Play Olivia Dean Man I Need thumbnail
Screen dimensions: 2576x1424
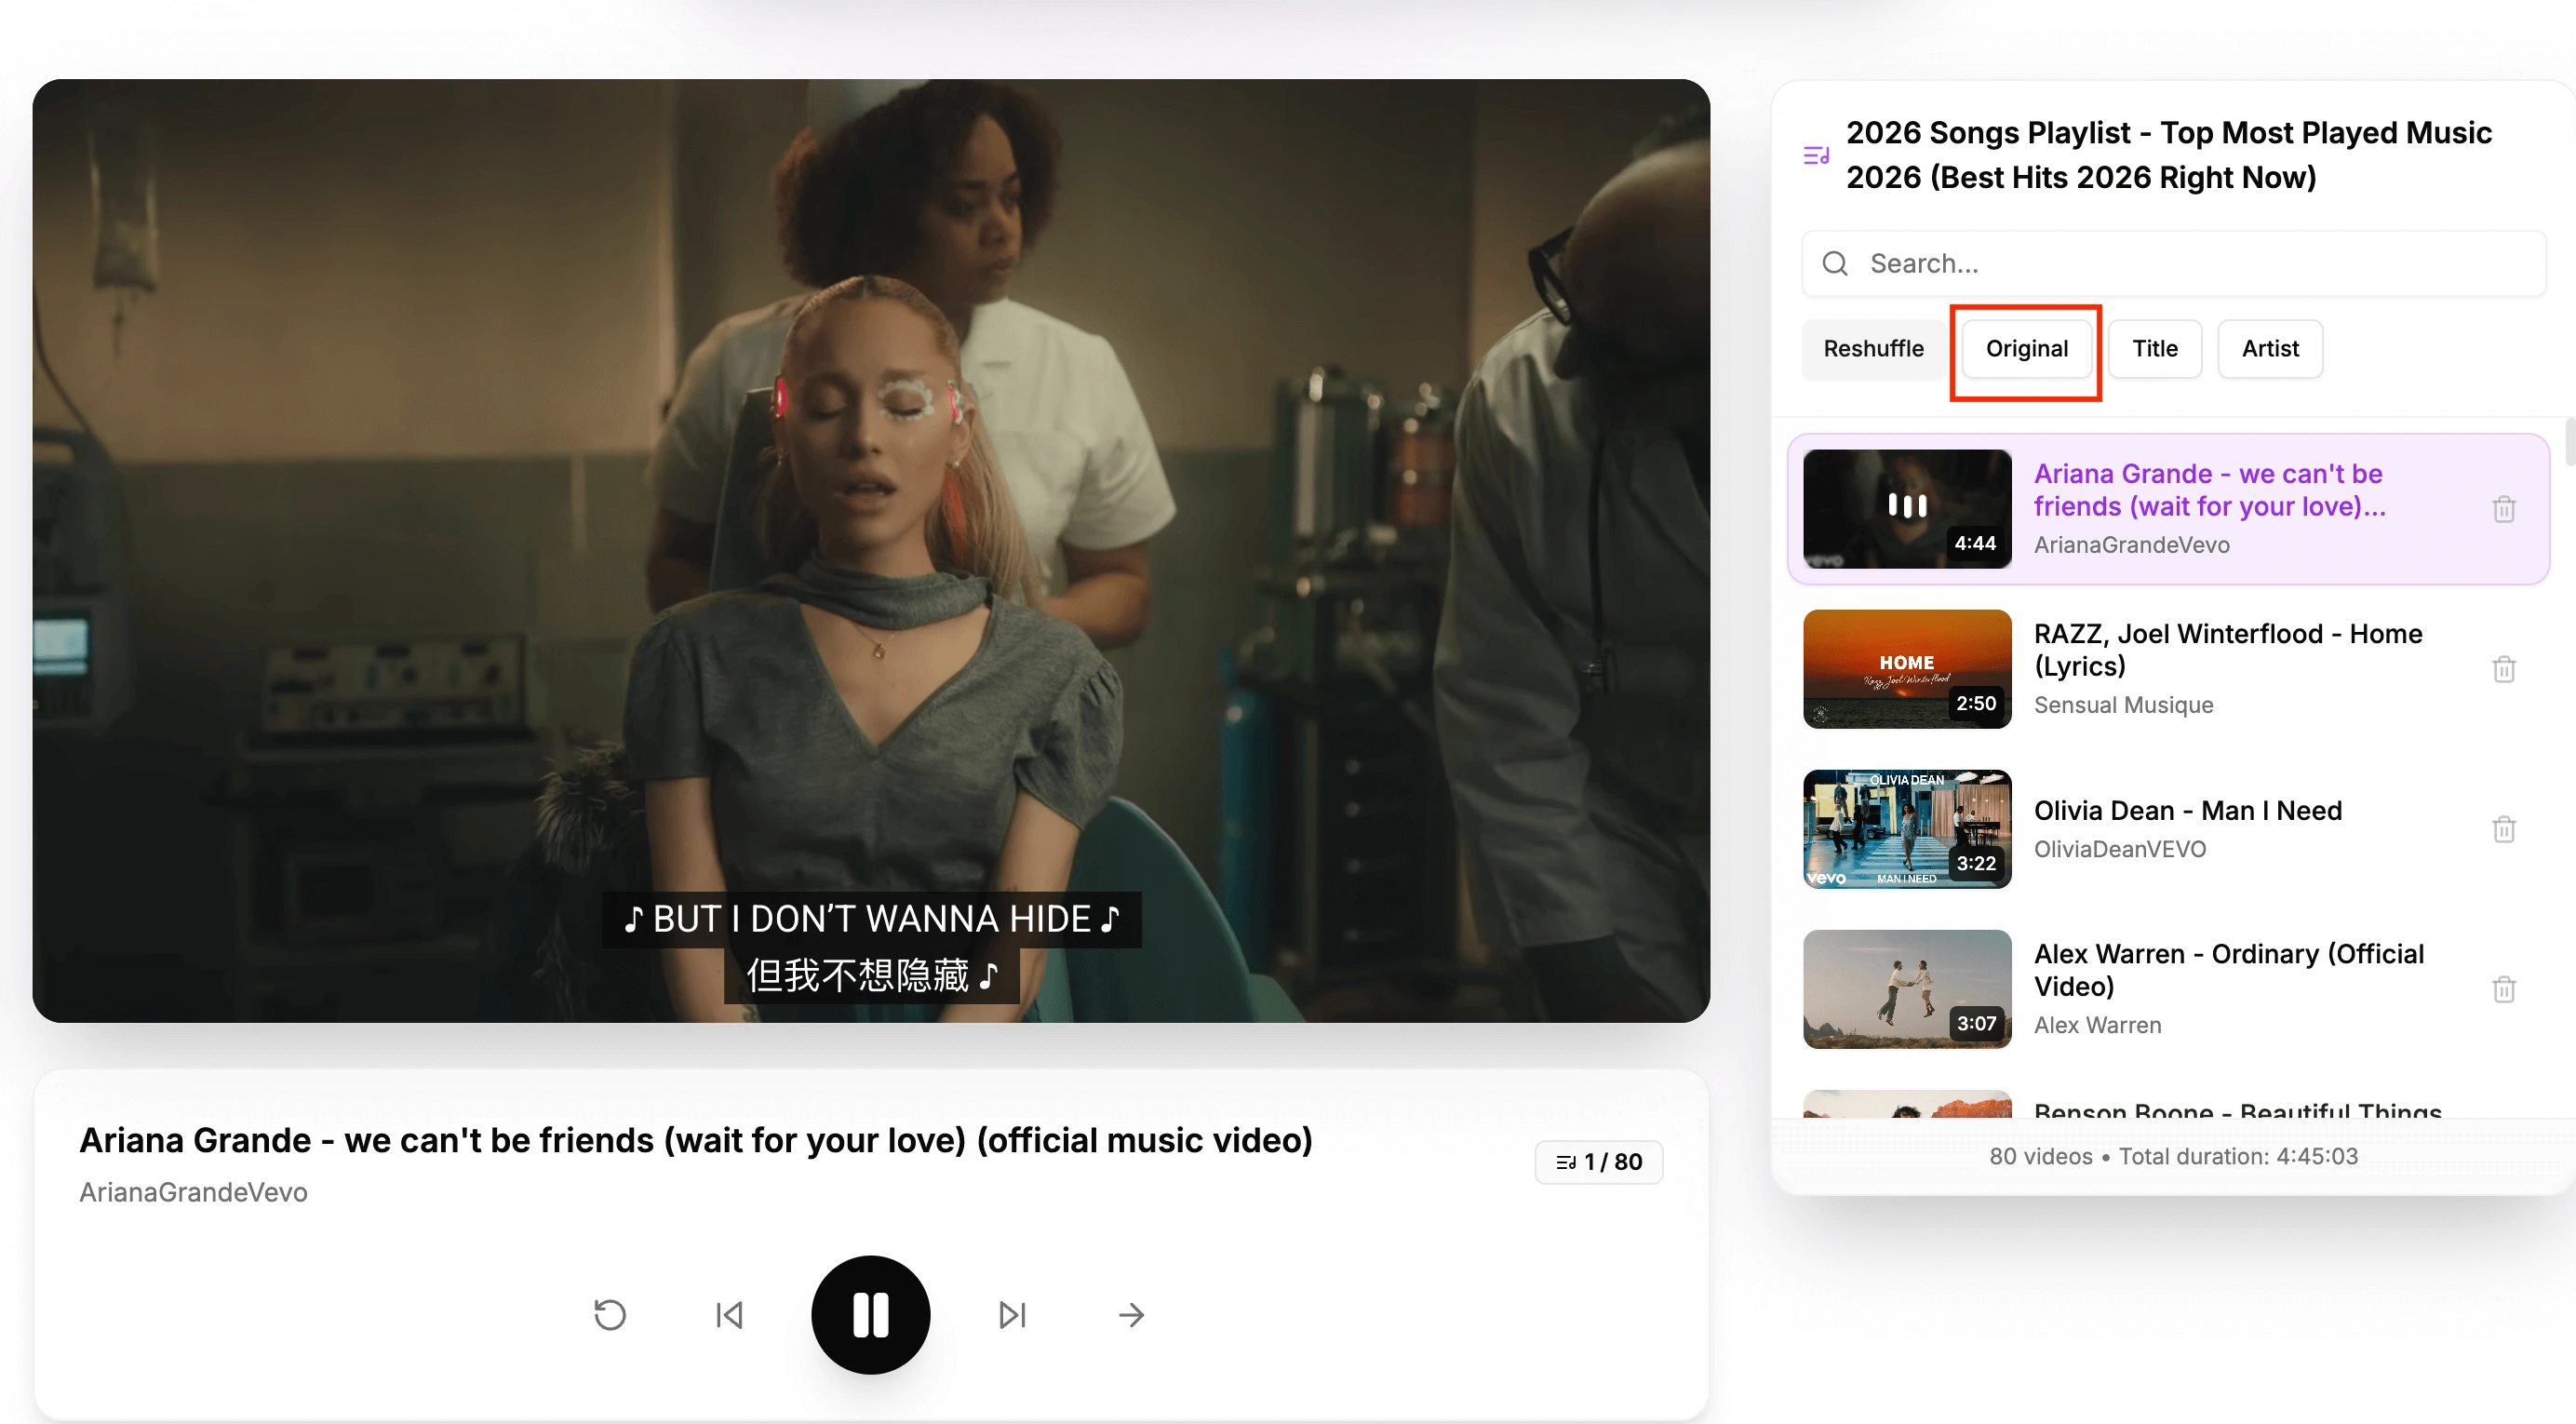[1906, 829]
